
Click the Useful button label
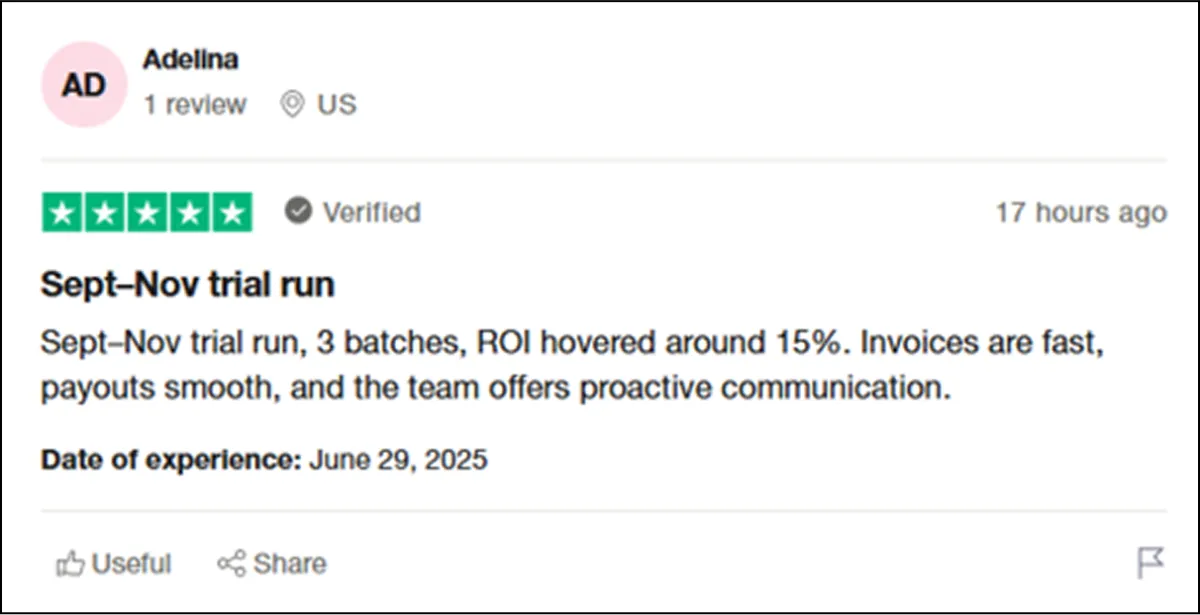(x=131, y=564)
